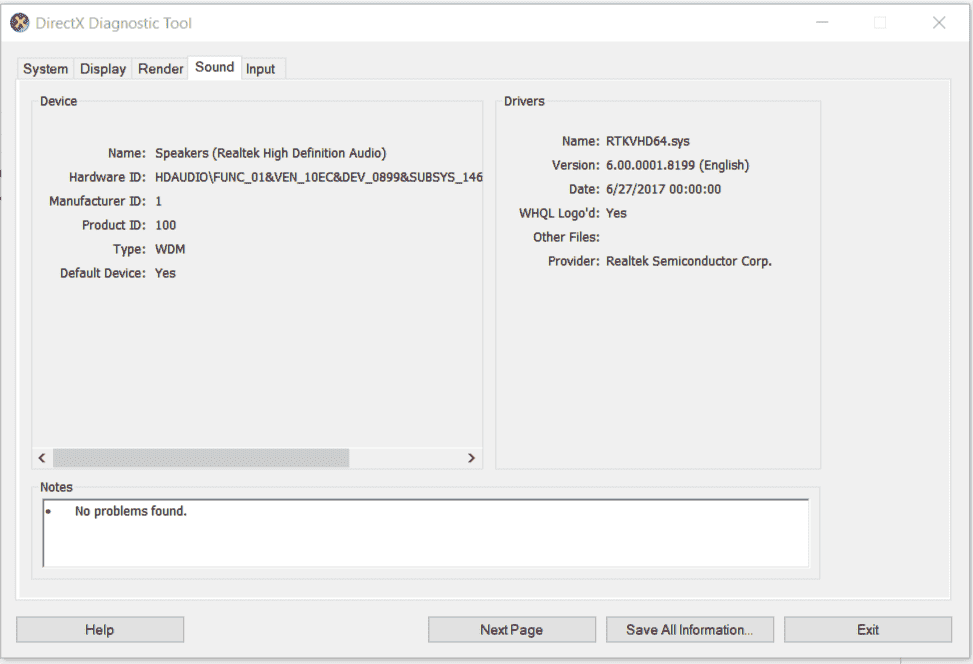Click driver version 6.00.0001.8199 (English)
This screenshot has height=664, width=973.
(678, 165)
